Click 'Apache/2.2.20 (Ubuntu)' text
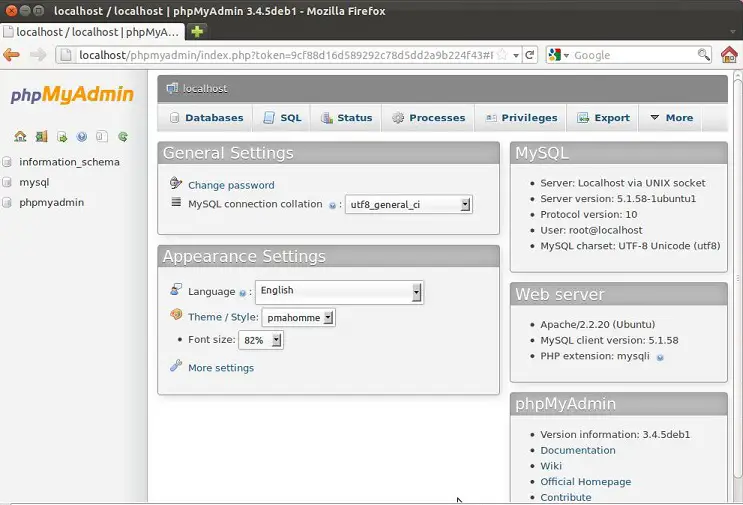743x505 pixels. click(598, 325)
